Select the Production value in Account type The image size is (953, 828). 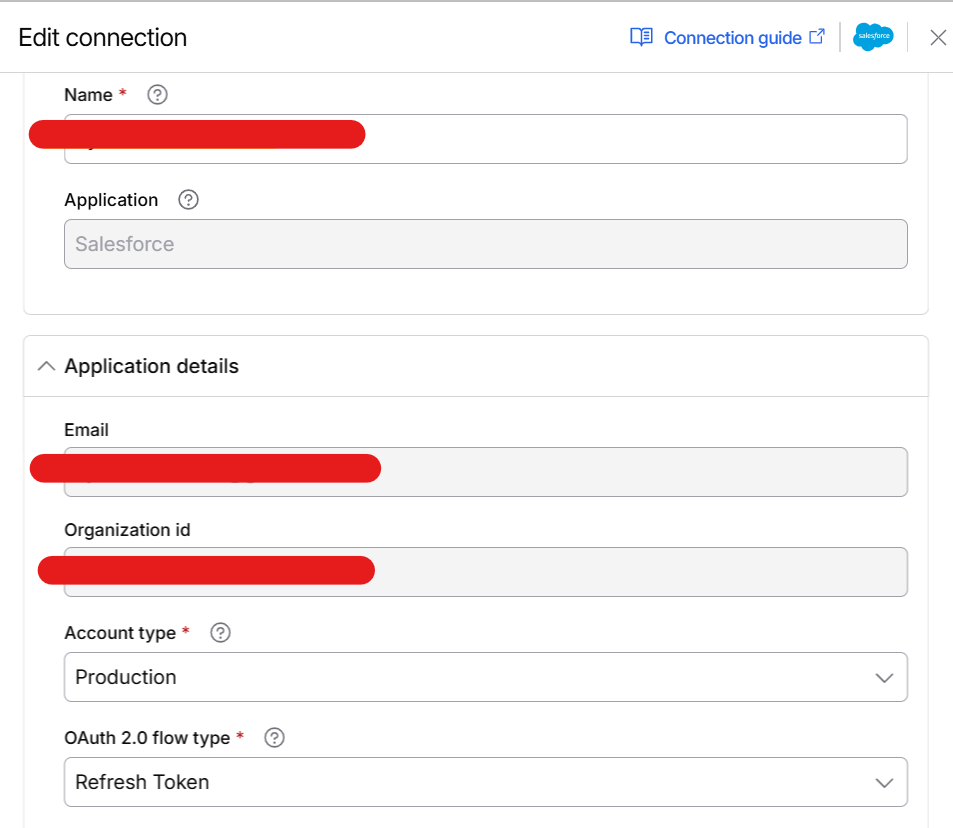(126, 677)
